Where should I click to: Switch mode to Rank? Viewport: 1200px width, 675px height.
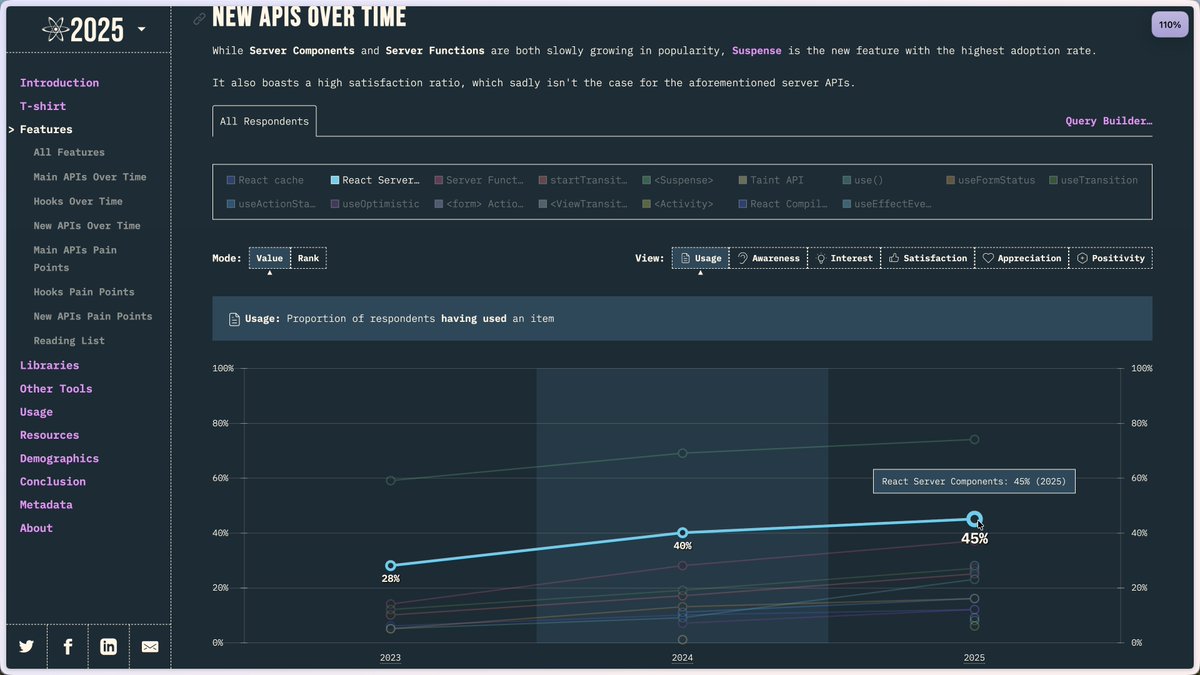pyautogui.click(x=308, y=258)
